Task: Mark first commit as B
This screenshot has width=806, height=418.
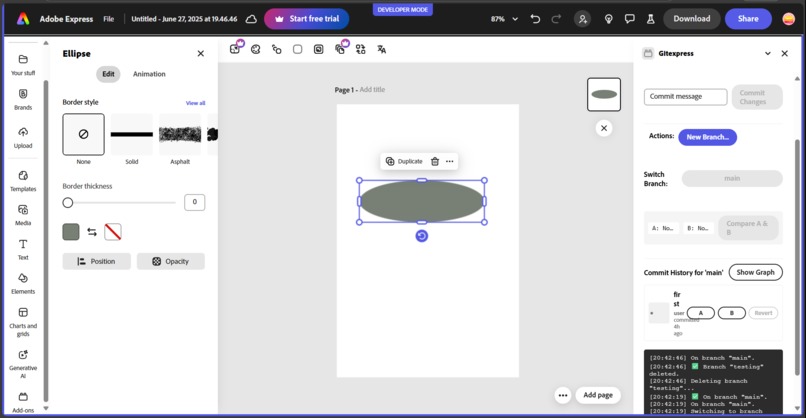Action: (x=731, y=313)
